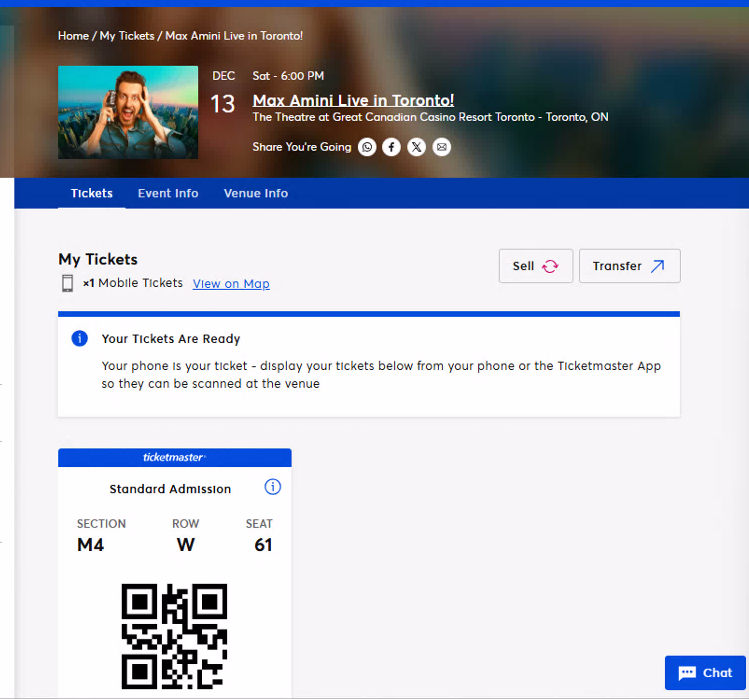Switch to Event Info tab

click(168, 193)
